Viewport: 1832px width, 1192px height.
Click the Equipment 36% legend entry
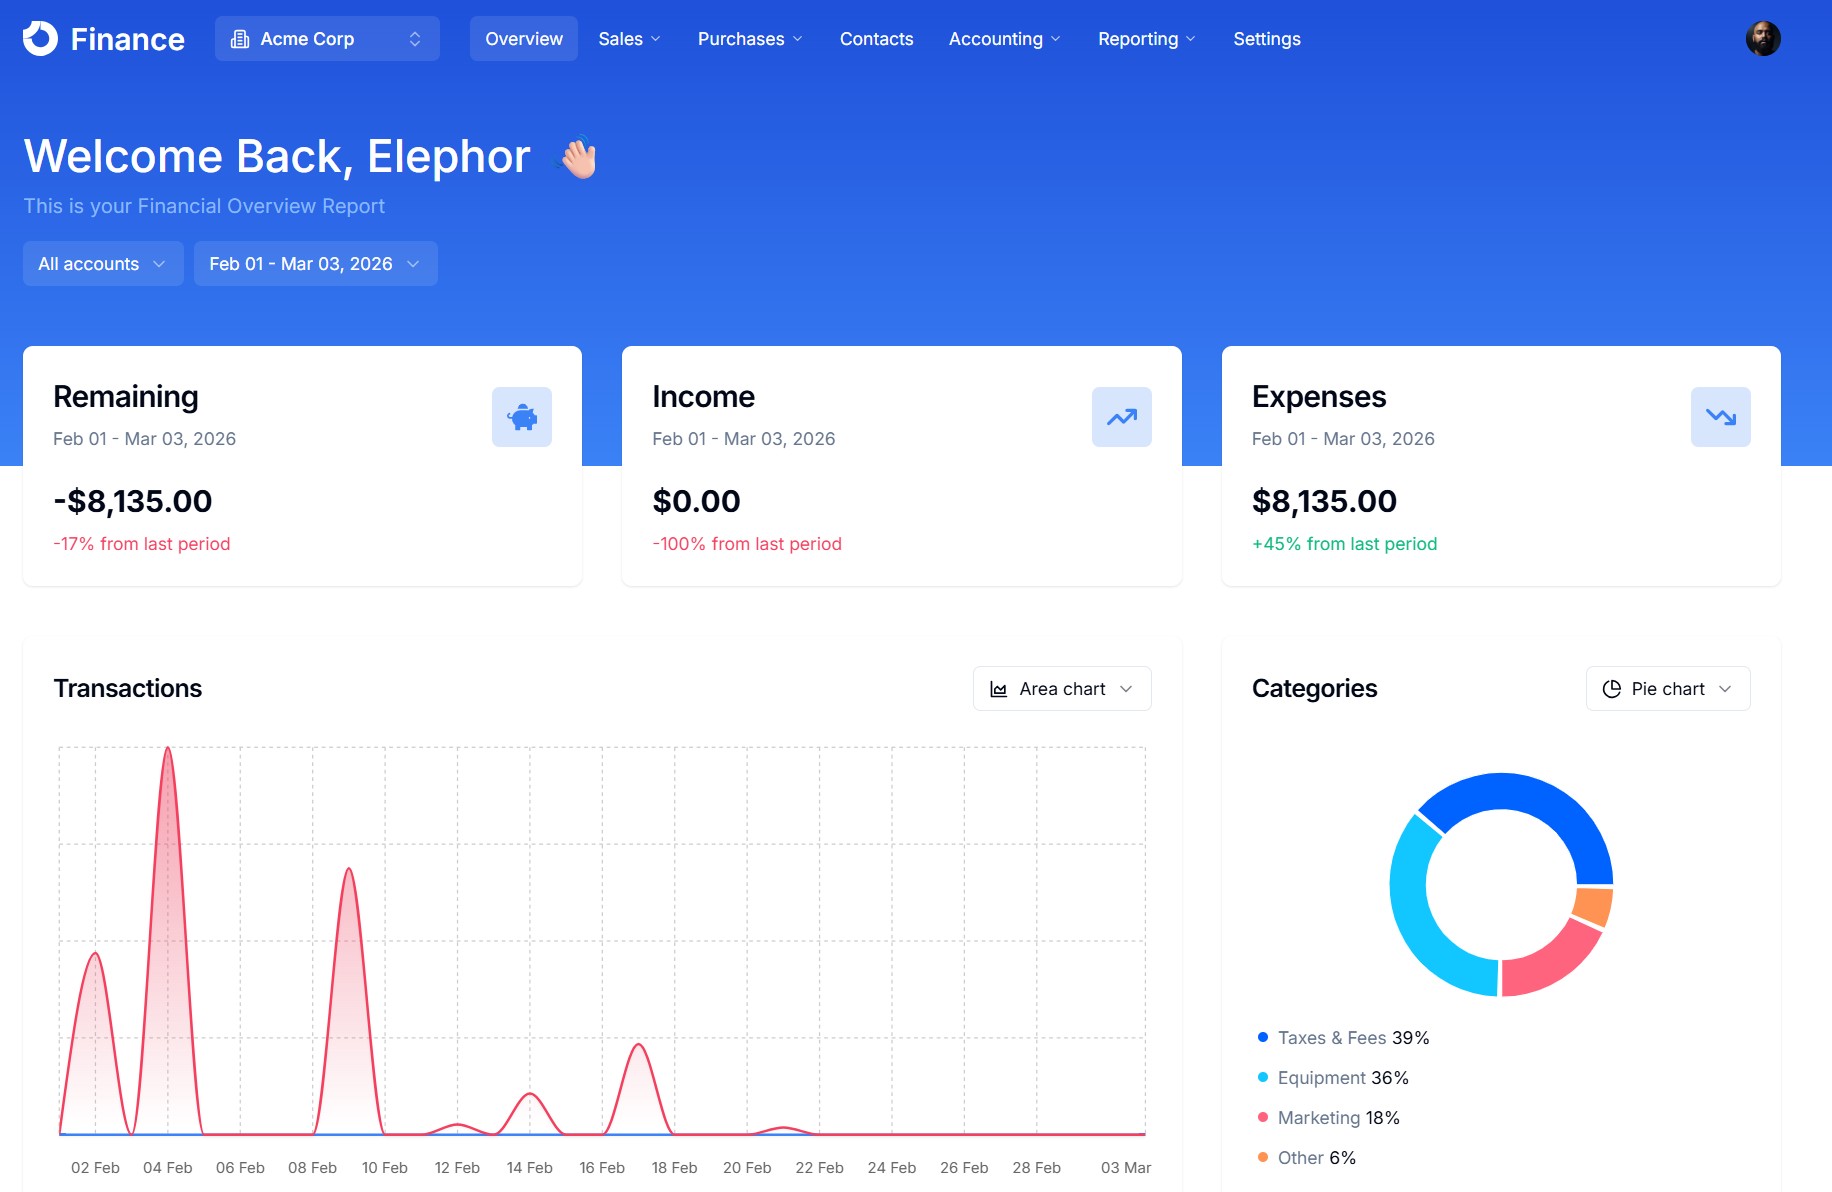point(1341,1077)
